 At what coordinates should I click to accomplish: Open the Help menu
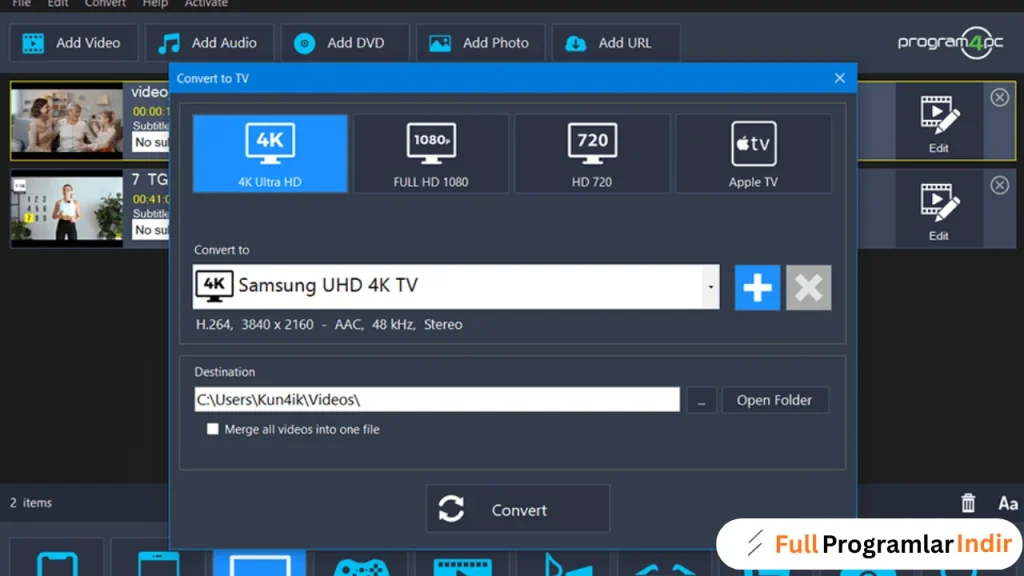pyautogui.click(x=155, y=4)
